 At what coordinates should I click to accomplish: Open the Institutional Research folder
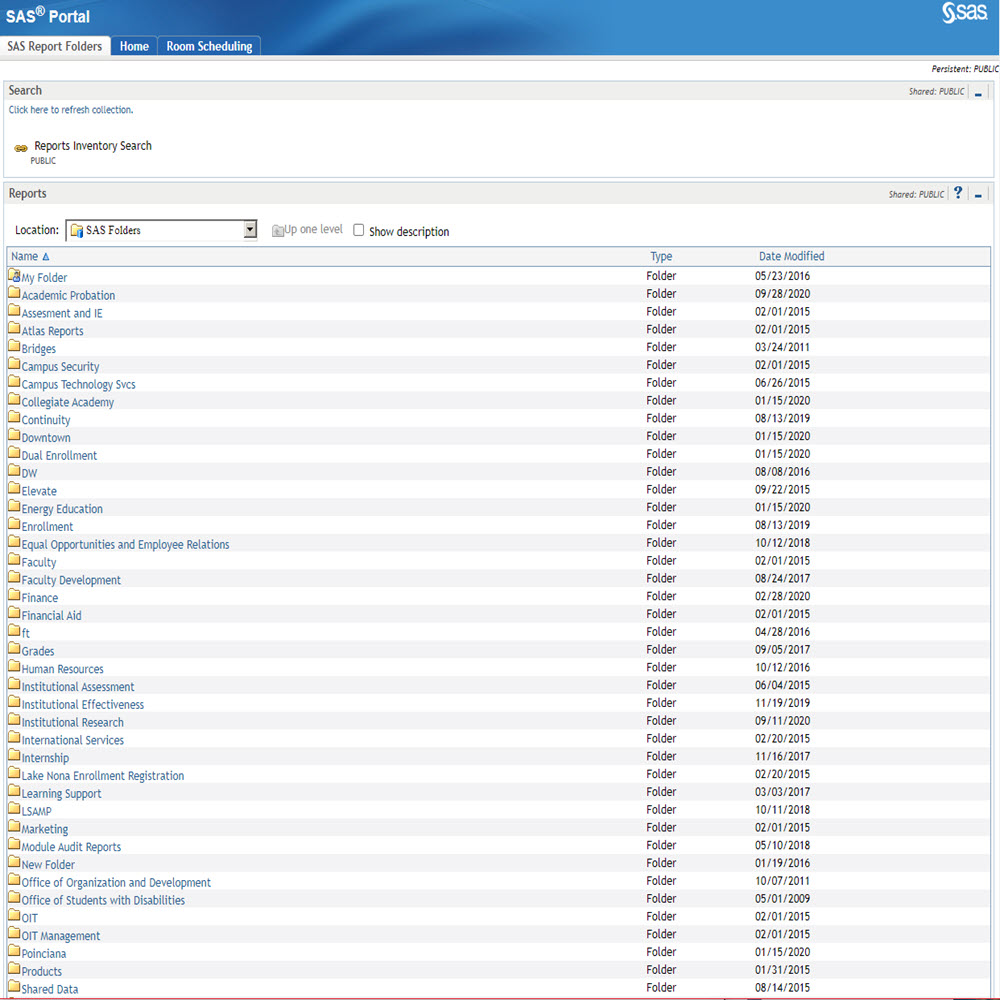point(73,722)
